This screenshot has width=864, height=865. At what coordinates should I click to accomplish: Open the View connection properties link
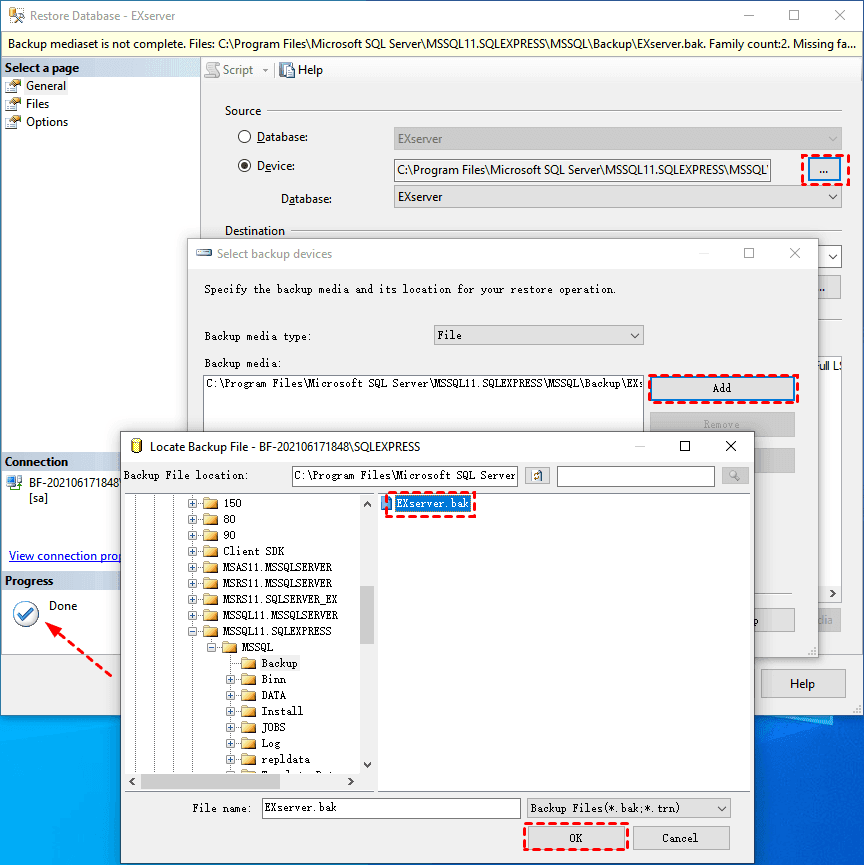65,556
